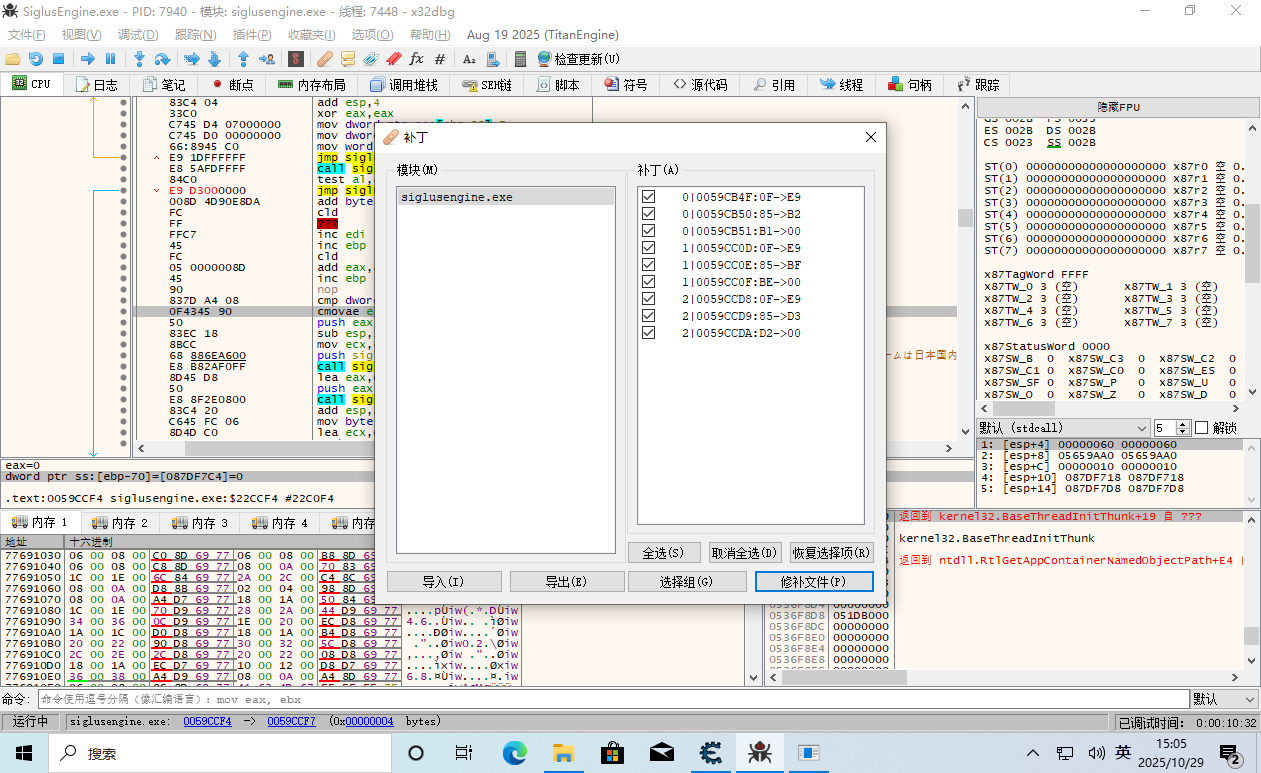
Task: Toggle checkbox for patch 0059CC0D:0F->E9
Action: click(x=648, y=248)
